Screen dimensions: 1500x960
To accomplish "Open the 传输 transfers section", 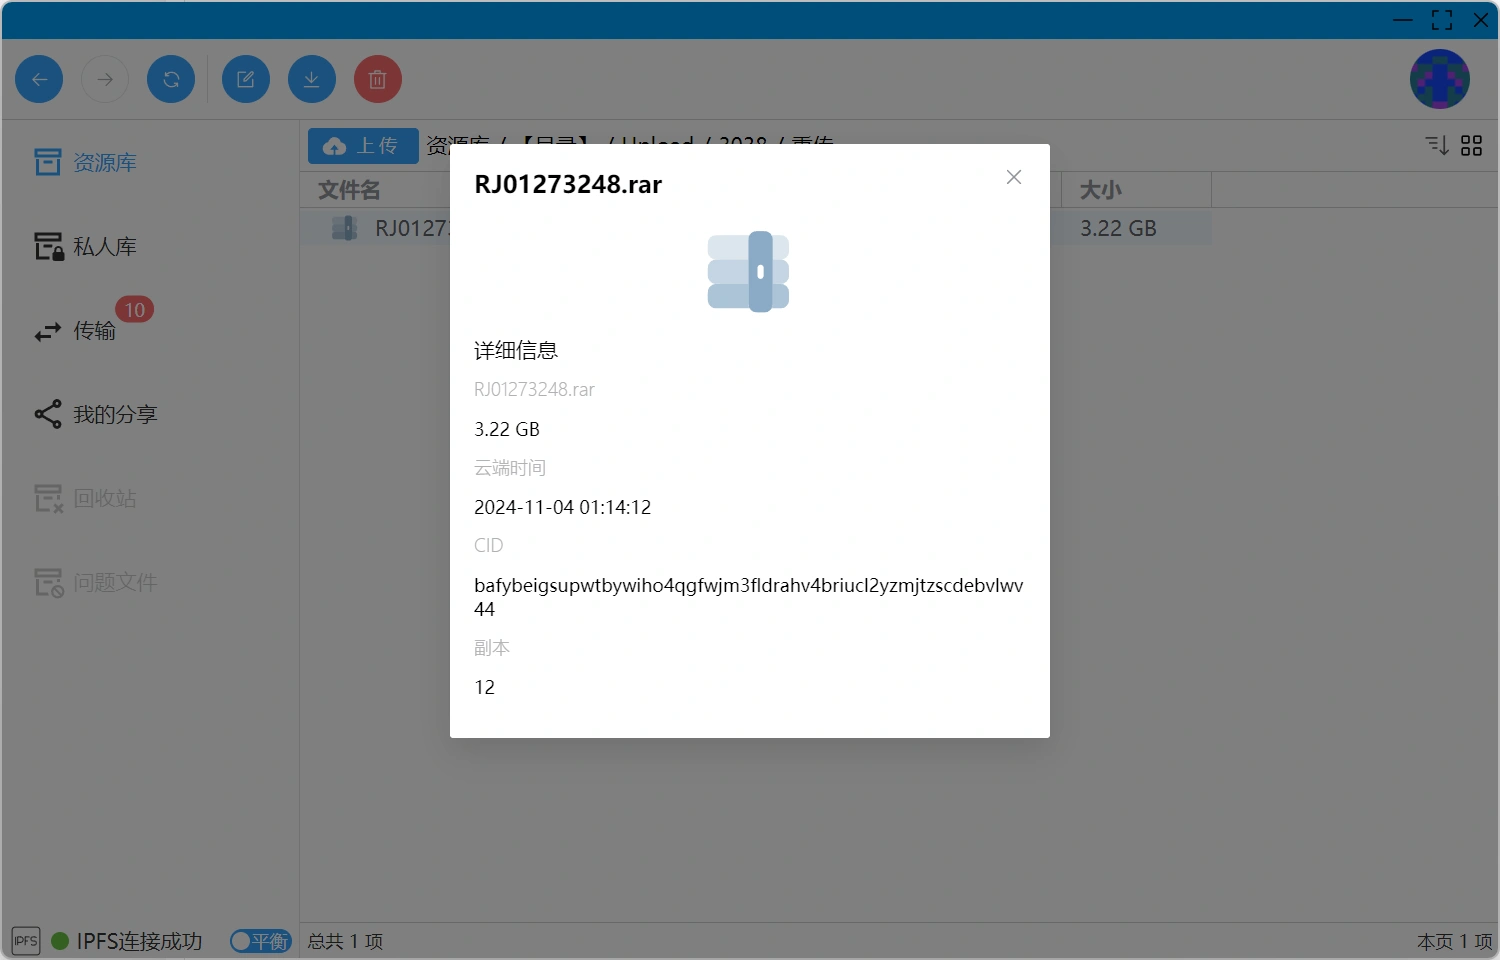I will pos(75,331).
